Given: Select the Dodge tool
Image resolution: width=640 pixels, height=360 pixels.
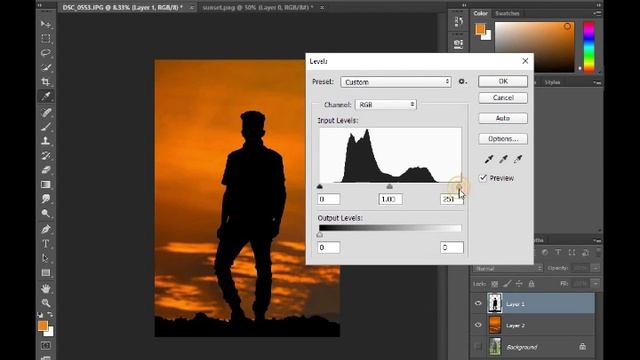Looking at the screenshot, I should pyautogui.click(x=46, y=213).
